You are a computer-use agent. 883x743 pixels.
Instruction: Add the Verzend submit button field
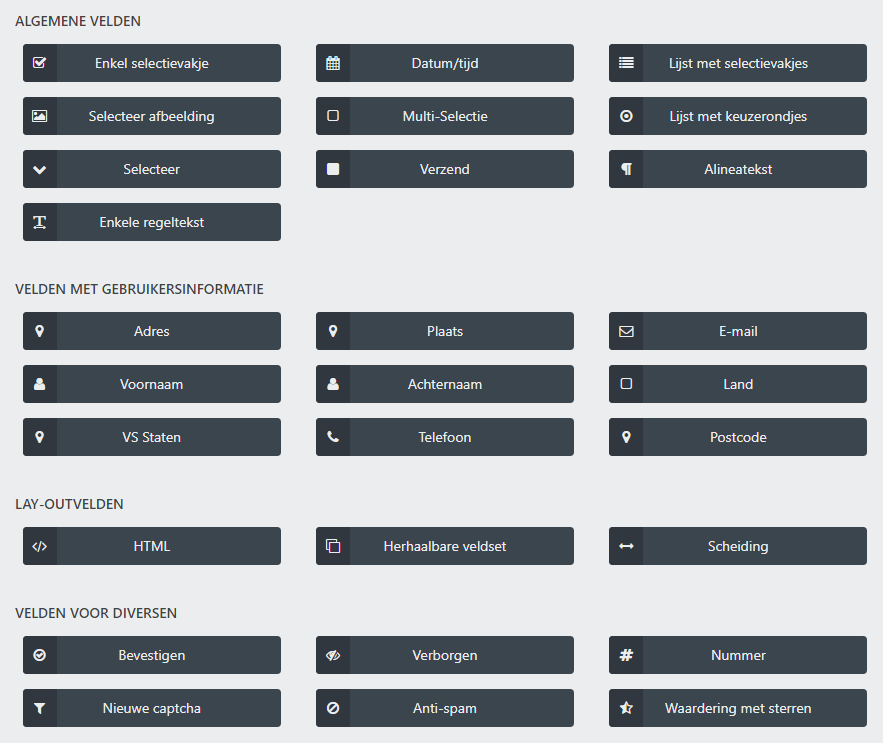[445, 169]
